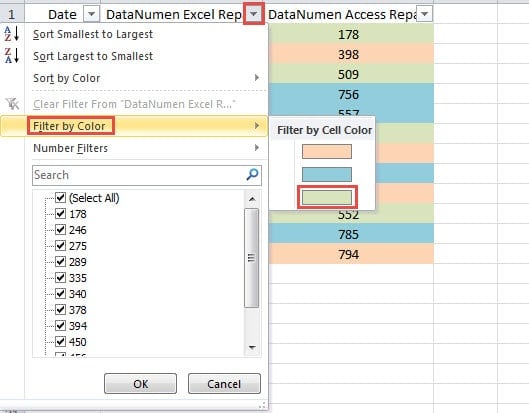Click the value list scroll down arrow
This screenshot has height=413, width=529.
pos(252,347)
